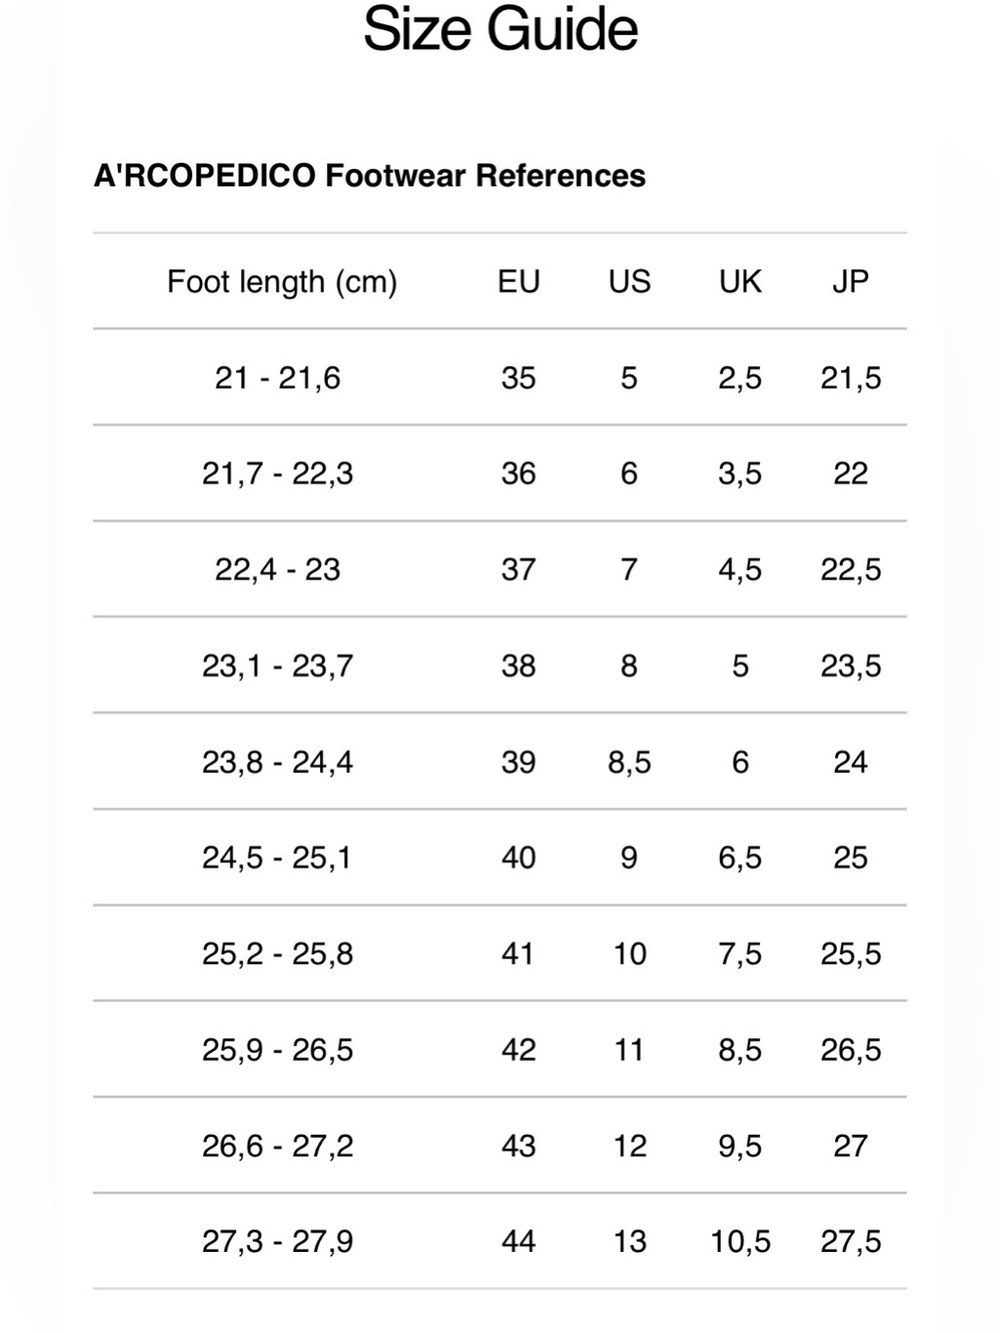Click the JP column header

tap(850, 282)
